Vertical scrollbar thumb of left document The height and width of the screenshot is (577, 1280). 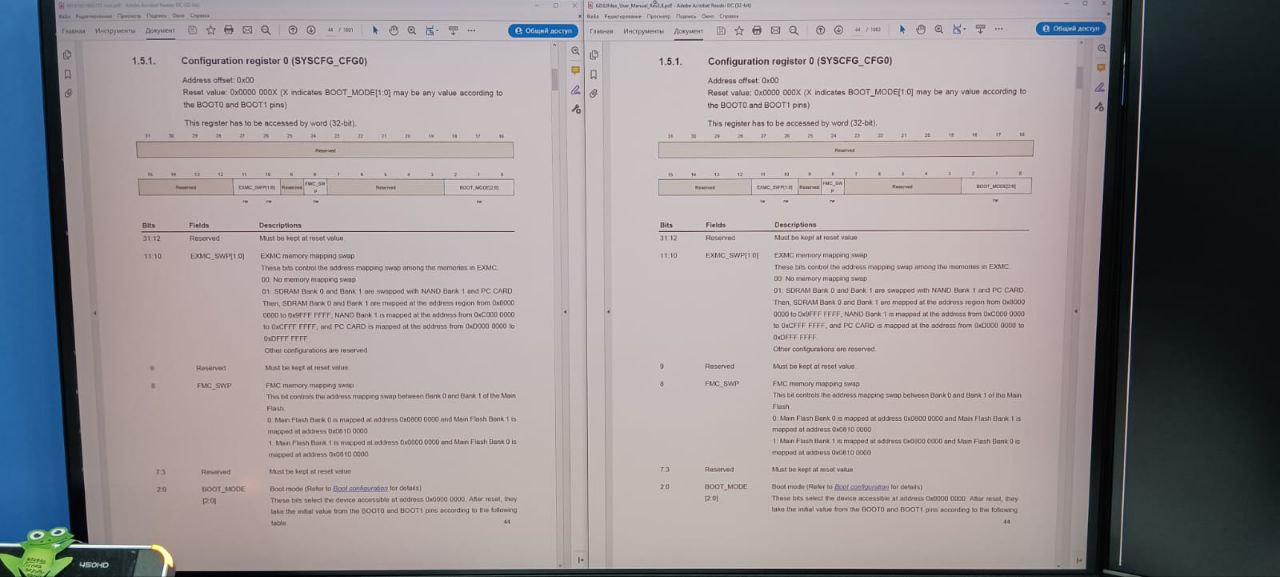click(555, 80)
